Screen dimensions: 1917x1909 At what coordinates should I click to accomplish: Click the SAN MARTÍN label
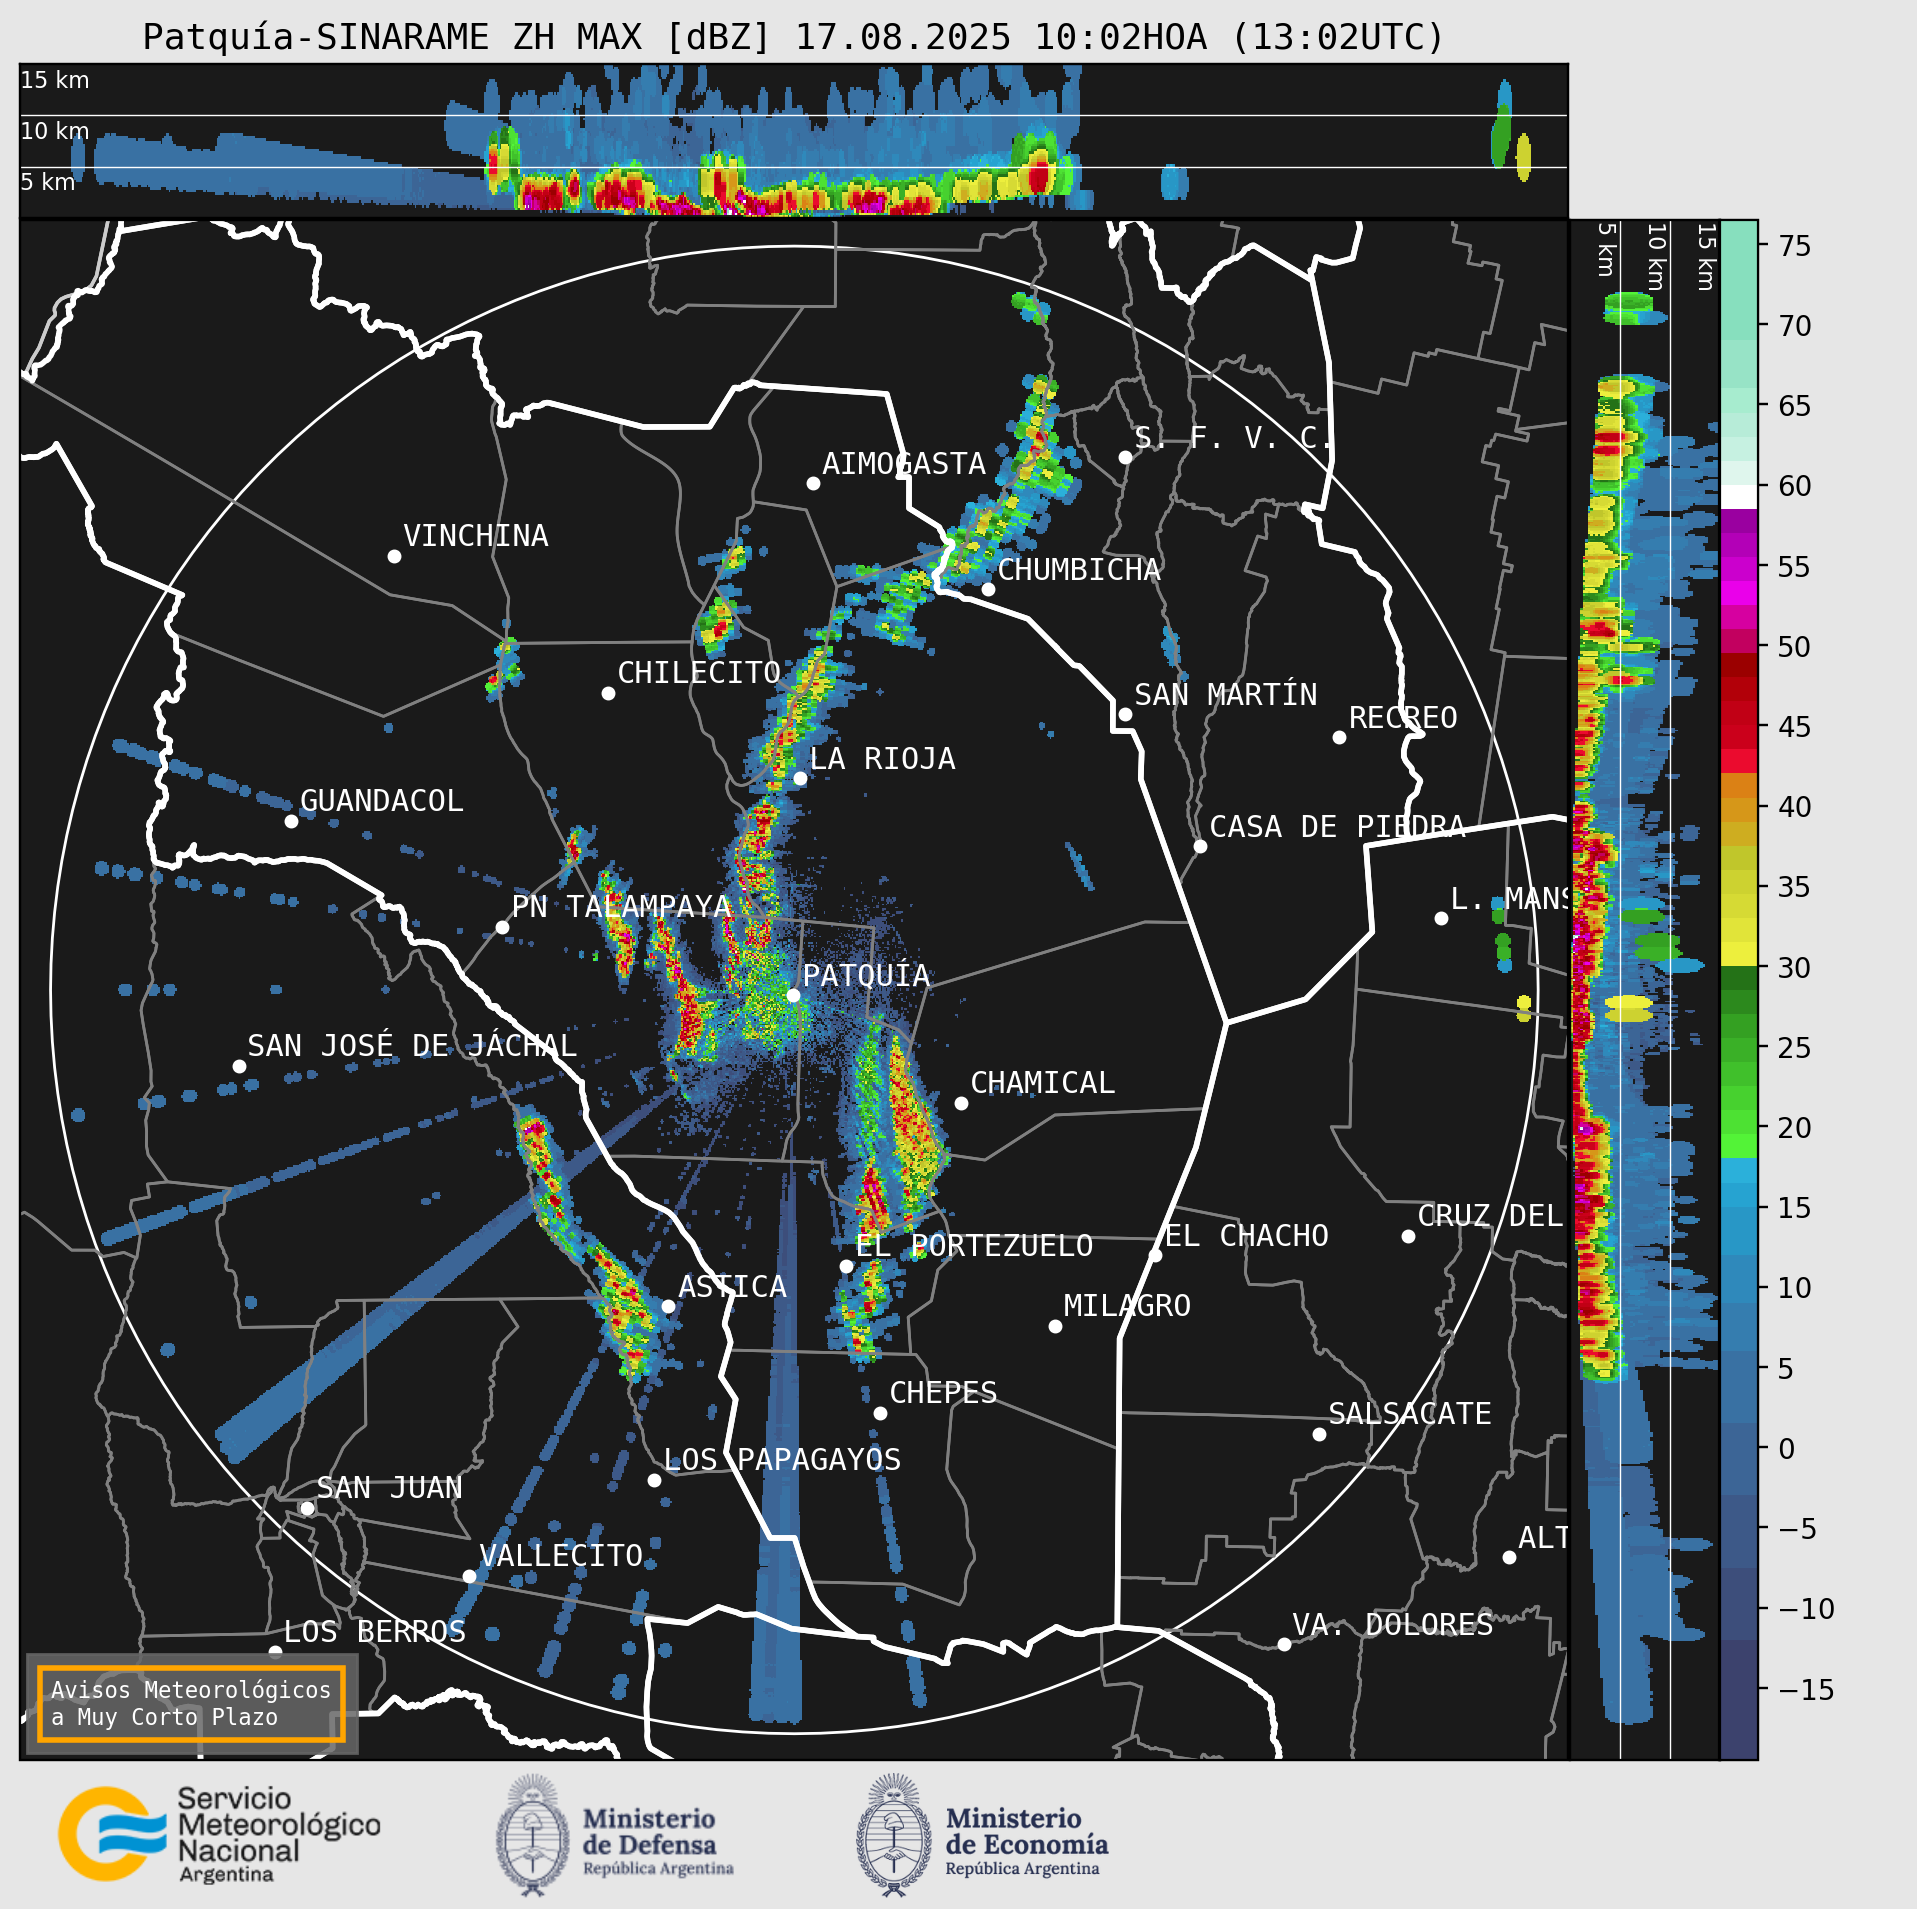tap(1226, 695)
